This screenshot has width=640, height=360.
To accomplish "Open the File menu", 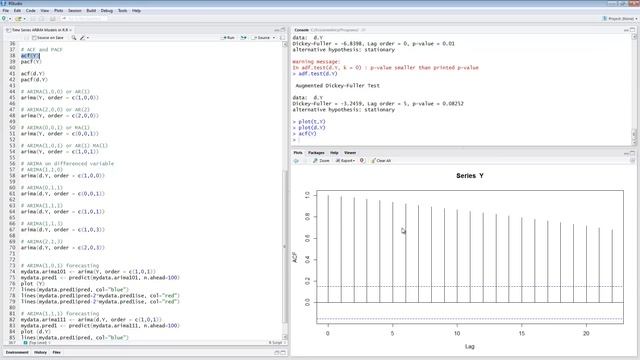I will point(6,11).
